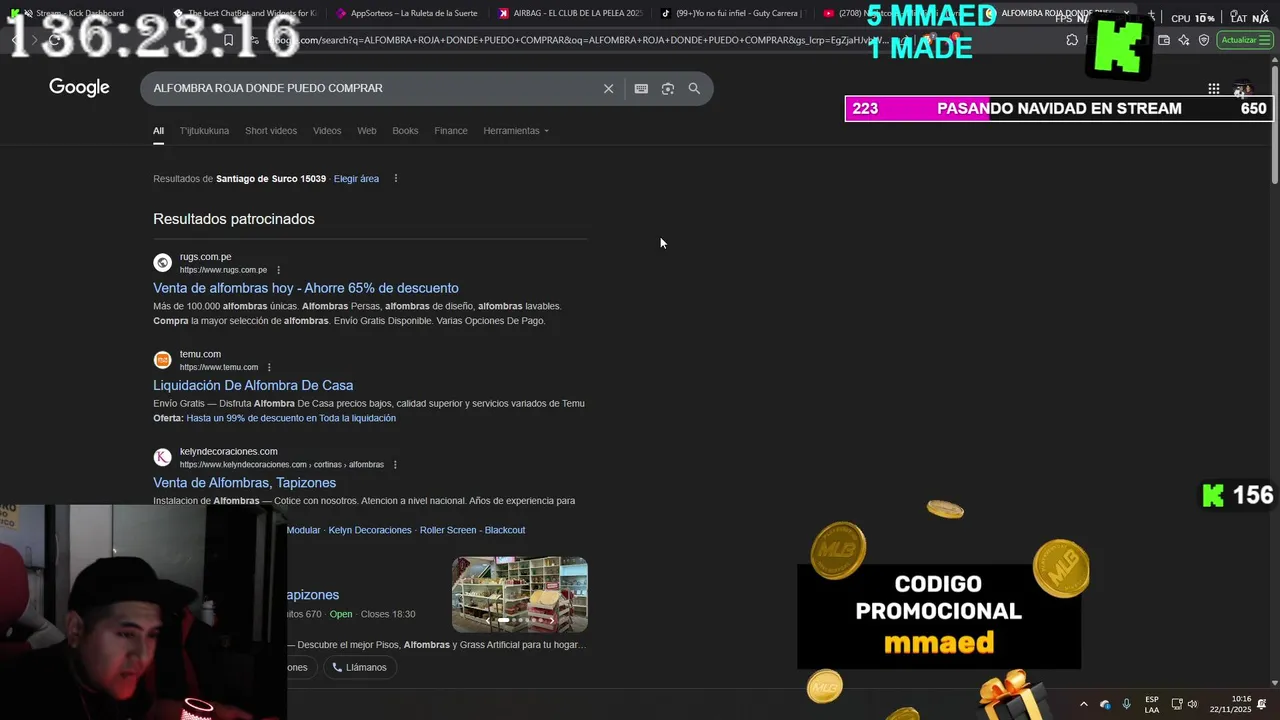
Task: Click the Google logo
Action: coord(79,88)
